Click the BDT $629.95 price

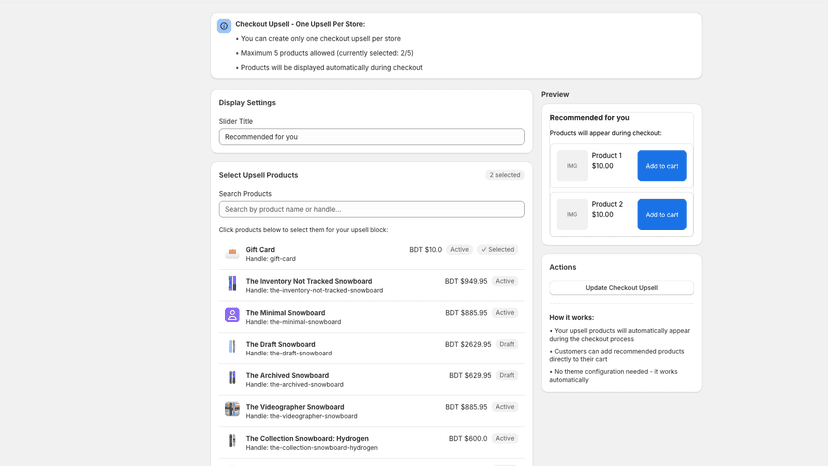[470, 375]
